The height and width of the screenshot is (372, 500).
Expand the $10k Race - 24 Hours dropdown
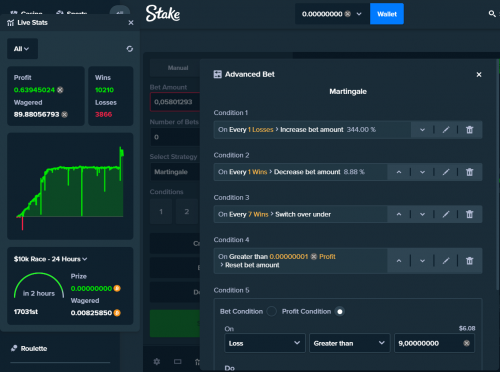click(50, 259)
